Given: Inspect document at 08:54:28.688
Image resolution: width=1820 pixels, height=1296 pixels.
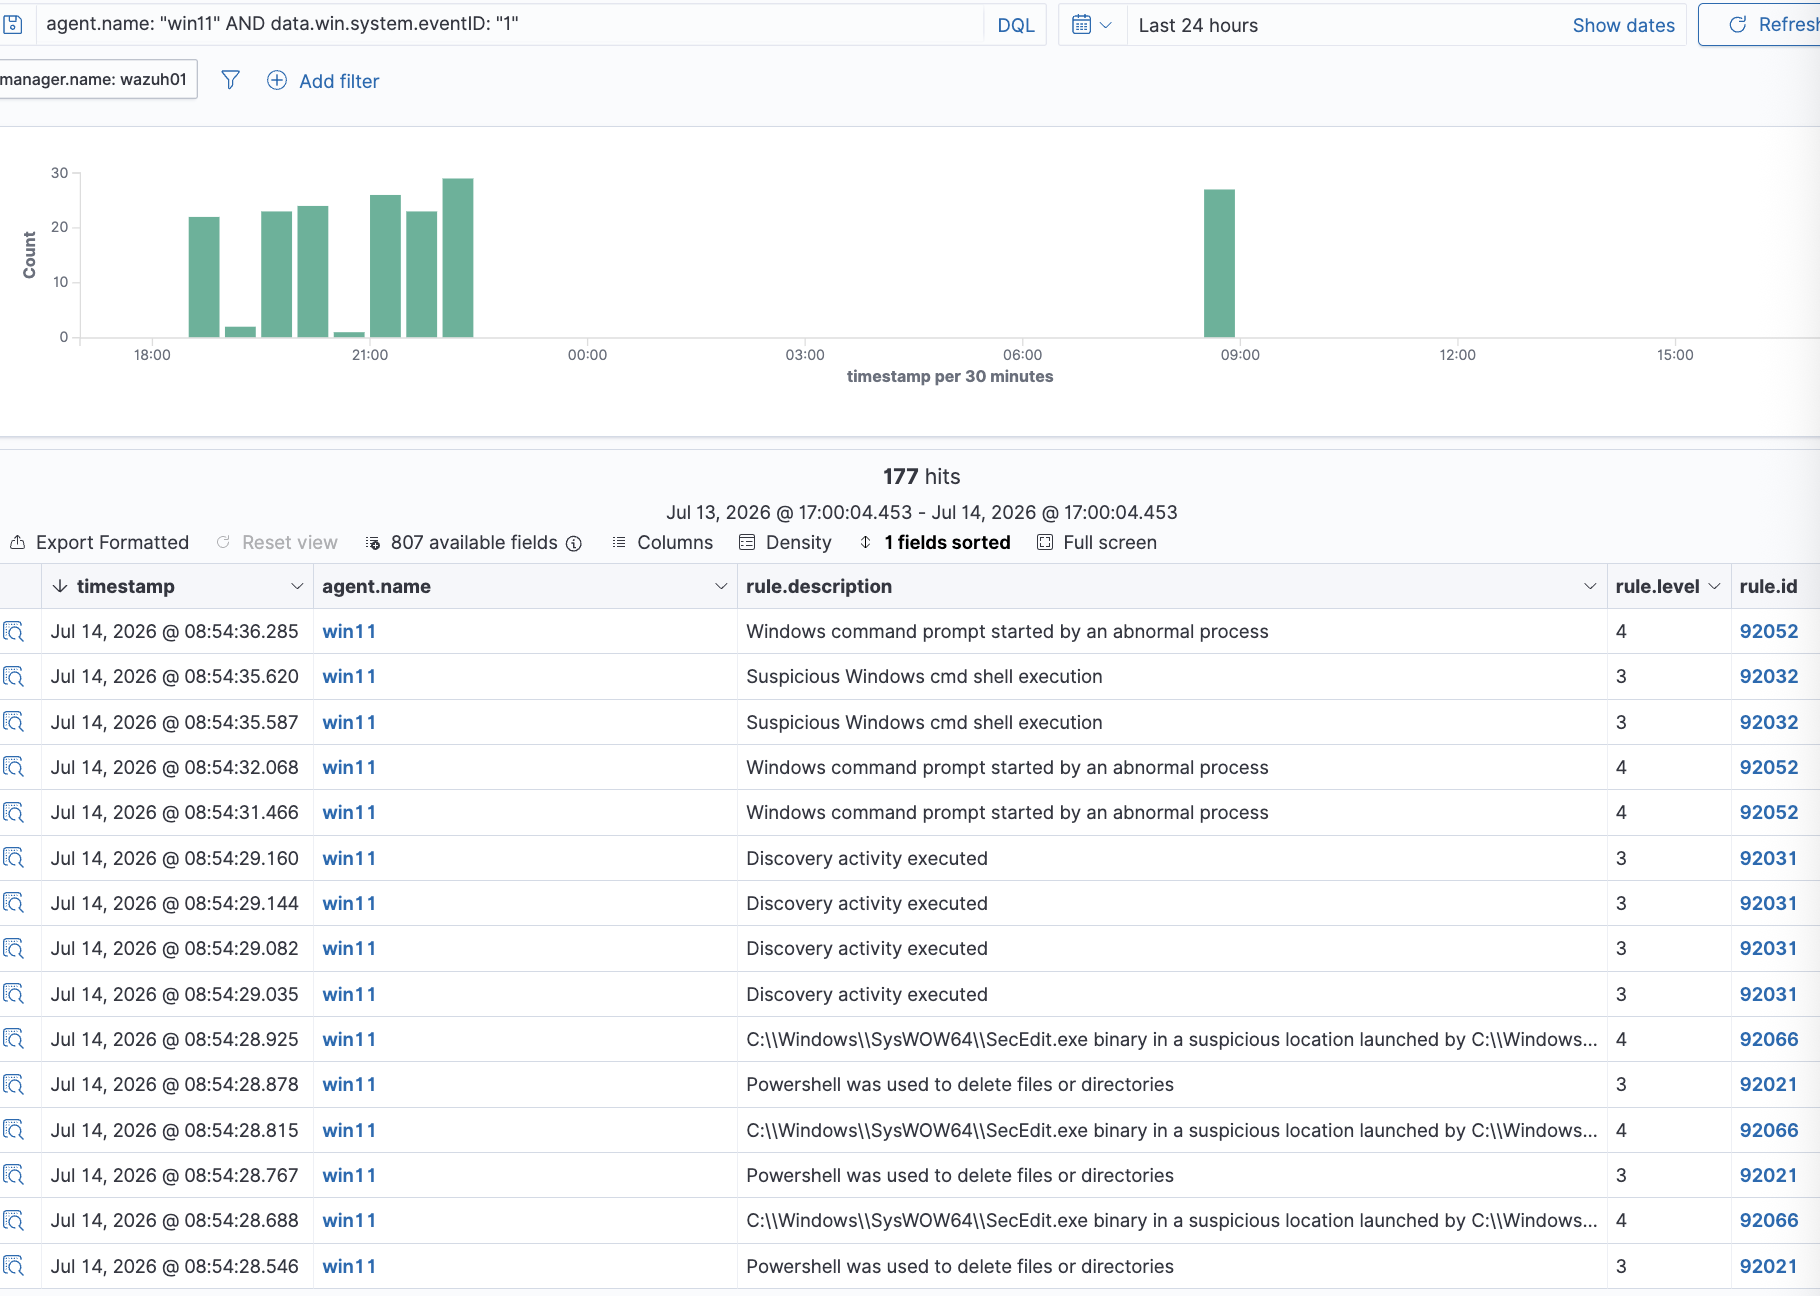Looking at the screenshot, I should (13, 1220).
